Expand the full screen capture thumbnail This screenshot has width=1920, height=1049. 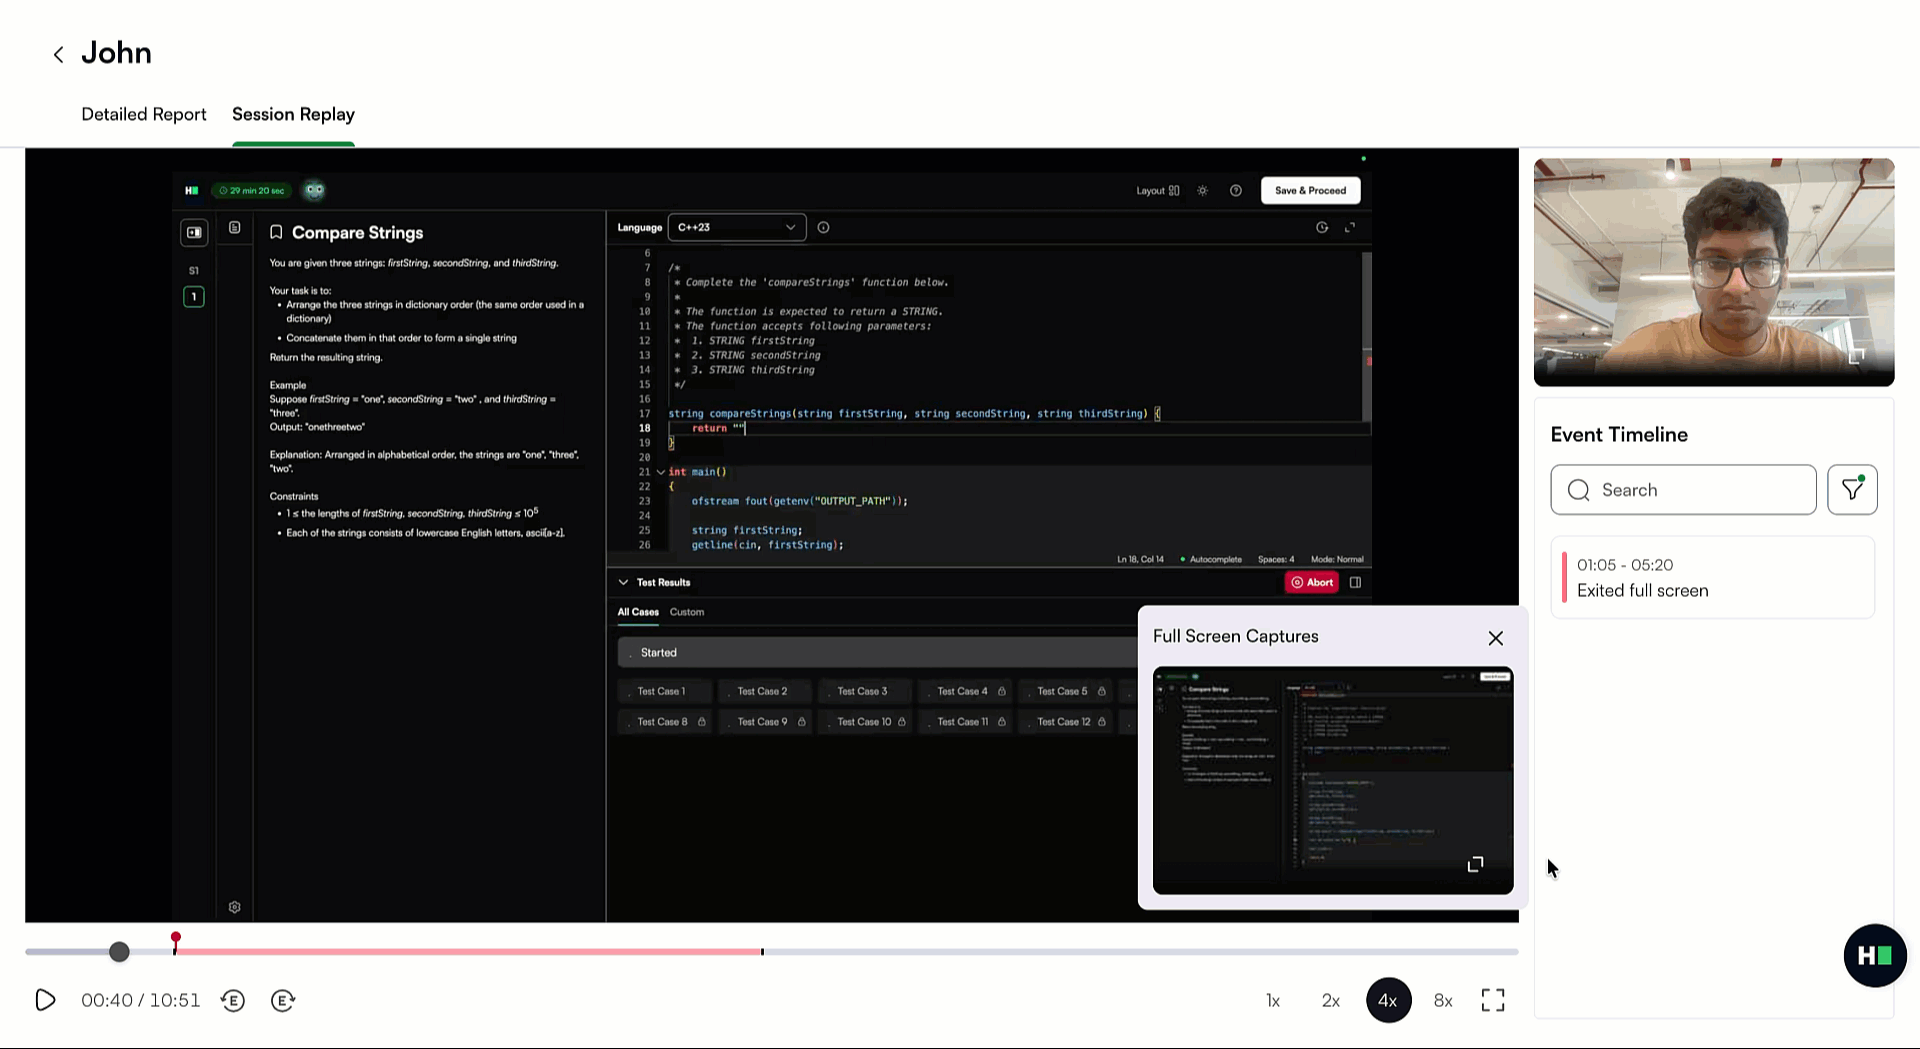(x=1475, y=864)
